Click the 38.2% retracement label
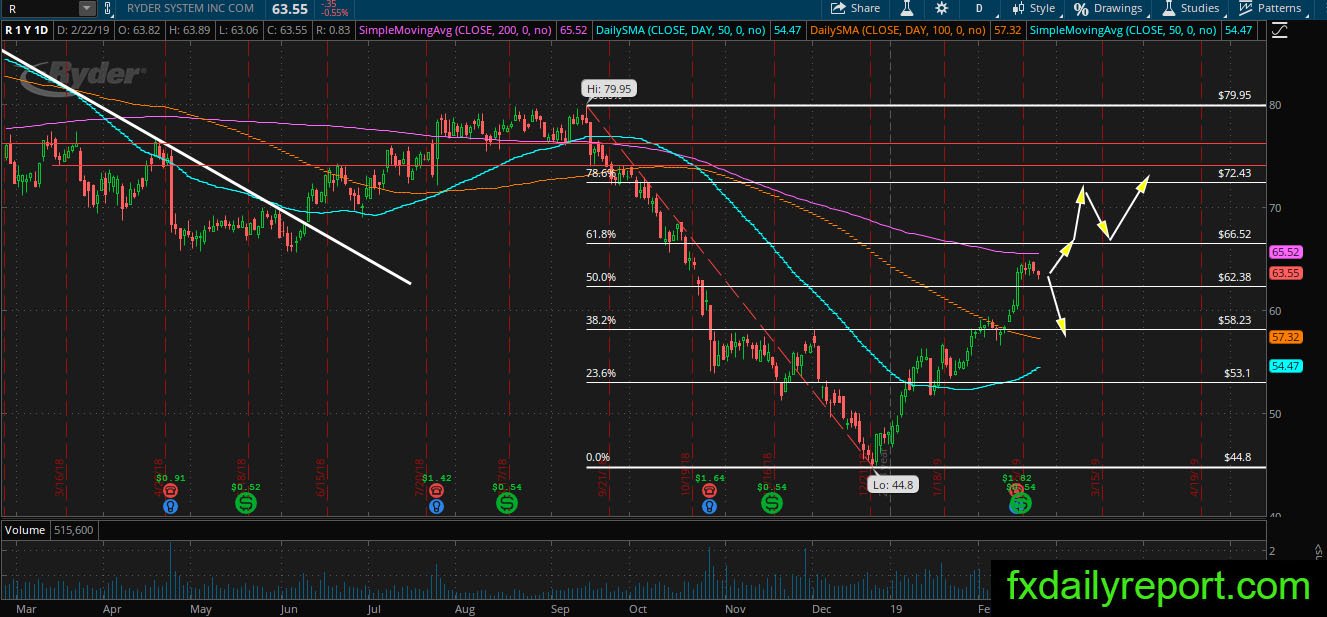1327x617 pixels. coord(601,320)
